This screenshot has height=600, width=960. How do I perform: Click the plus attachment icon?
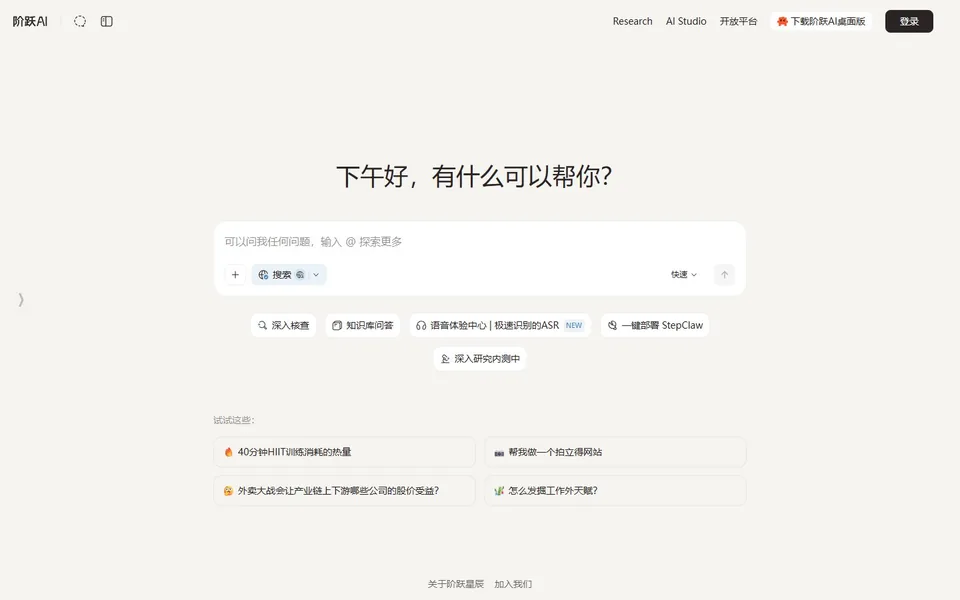(235, 275)
